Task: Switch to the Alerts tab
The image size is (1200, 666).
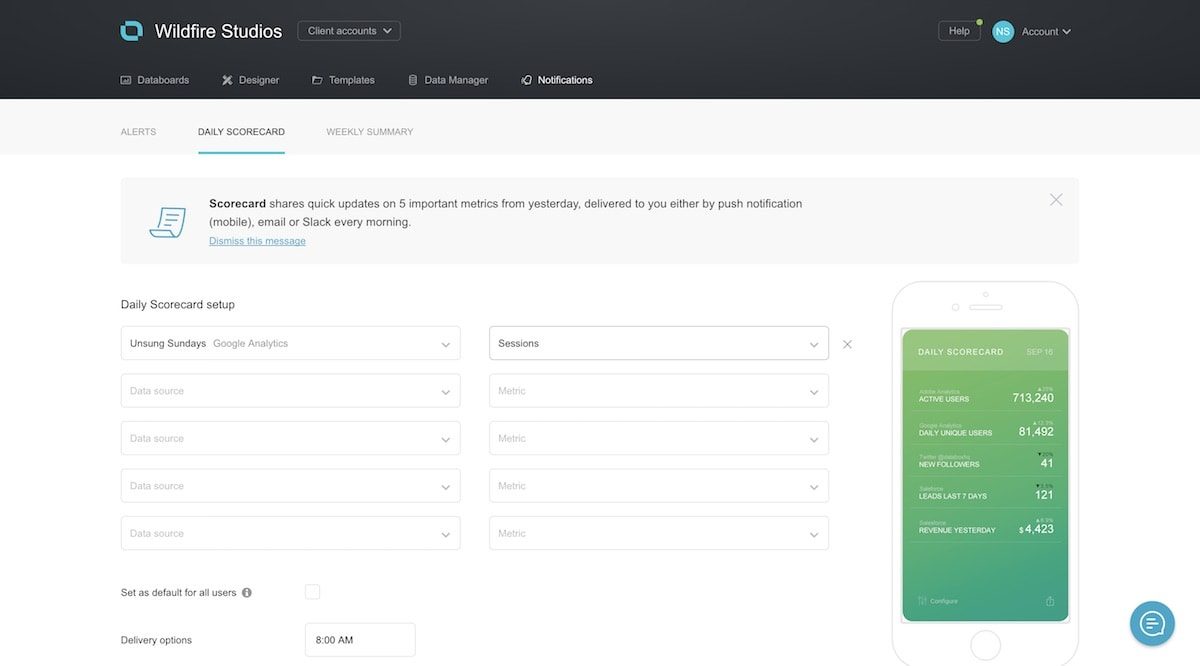Action: (x=138, y=132)
